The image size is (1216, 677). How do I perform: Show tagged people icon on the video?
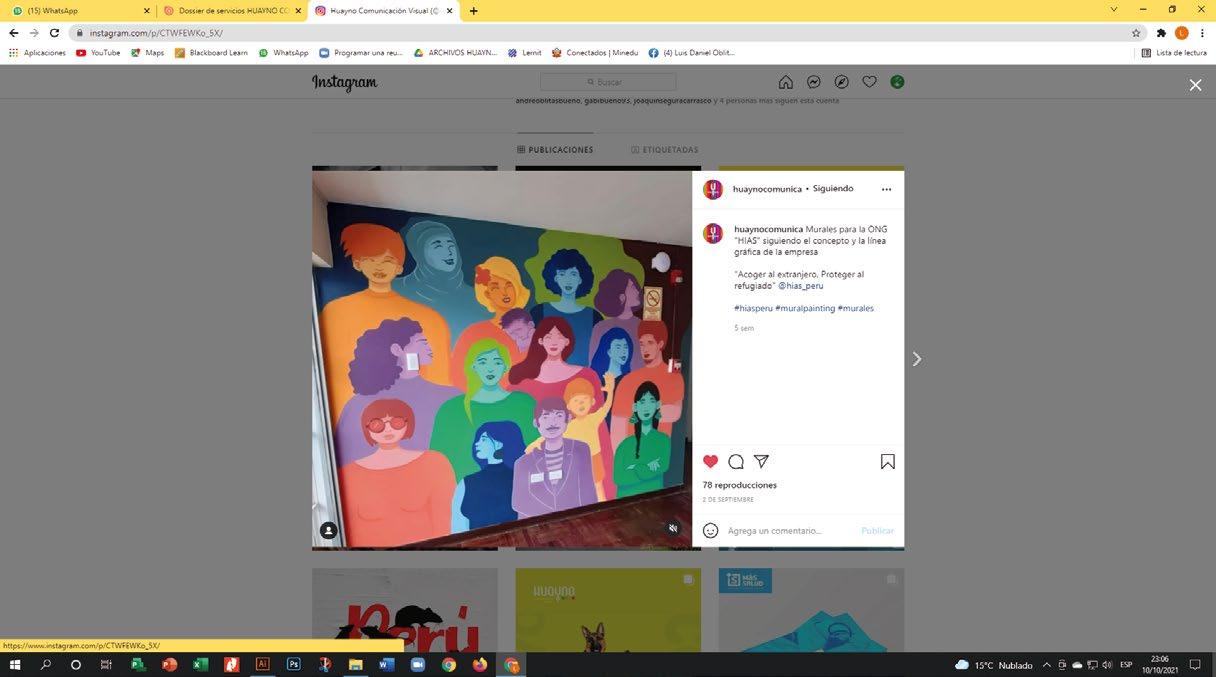click(328, 530)
